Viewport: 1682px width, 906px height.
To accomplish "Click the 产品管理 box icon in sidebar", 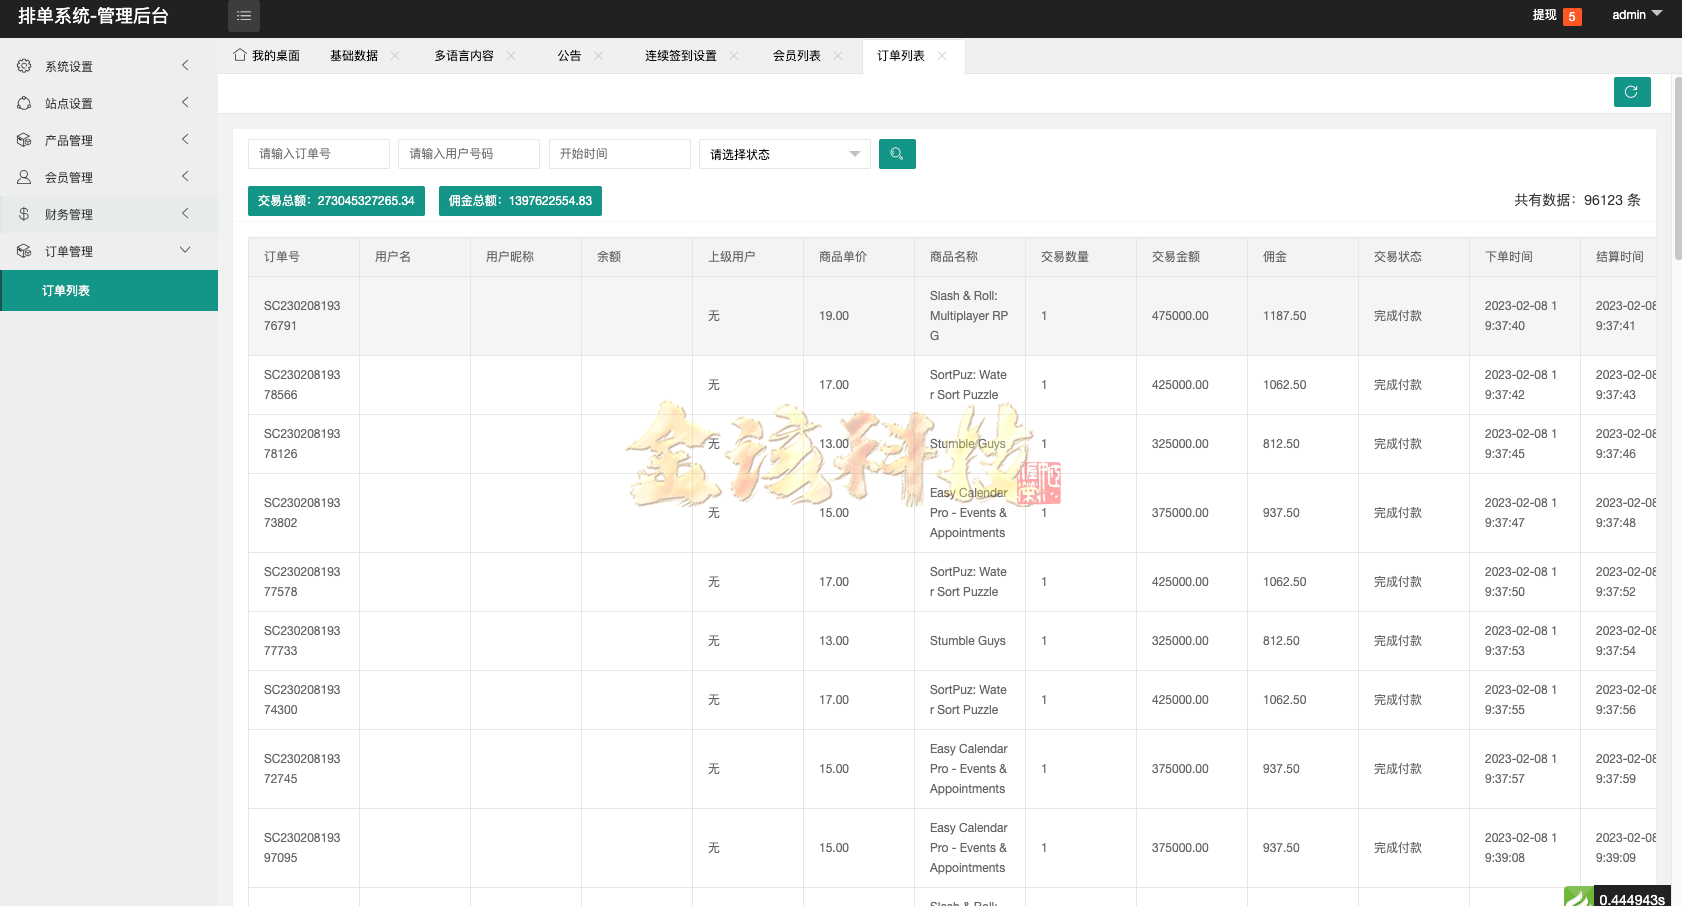I will click(x=24, y=140).
